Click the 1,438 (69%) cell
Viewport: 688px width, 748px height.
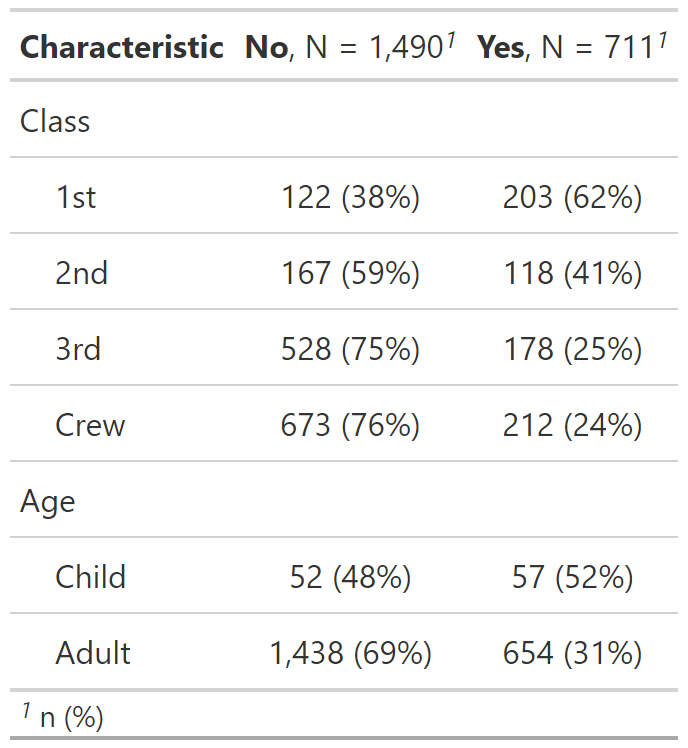(350, 653)
